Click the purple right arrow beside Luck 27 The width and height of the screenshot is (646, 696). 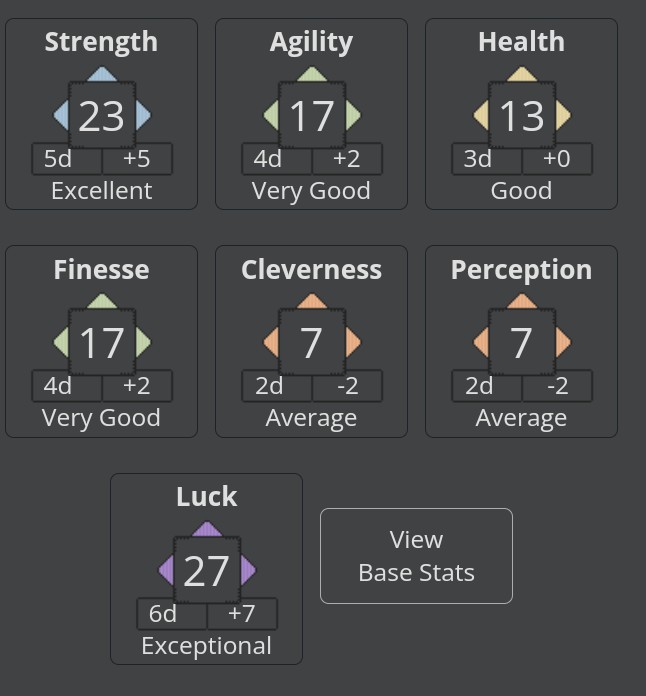249,570
